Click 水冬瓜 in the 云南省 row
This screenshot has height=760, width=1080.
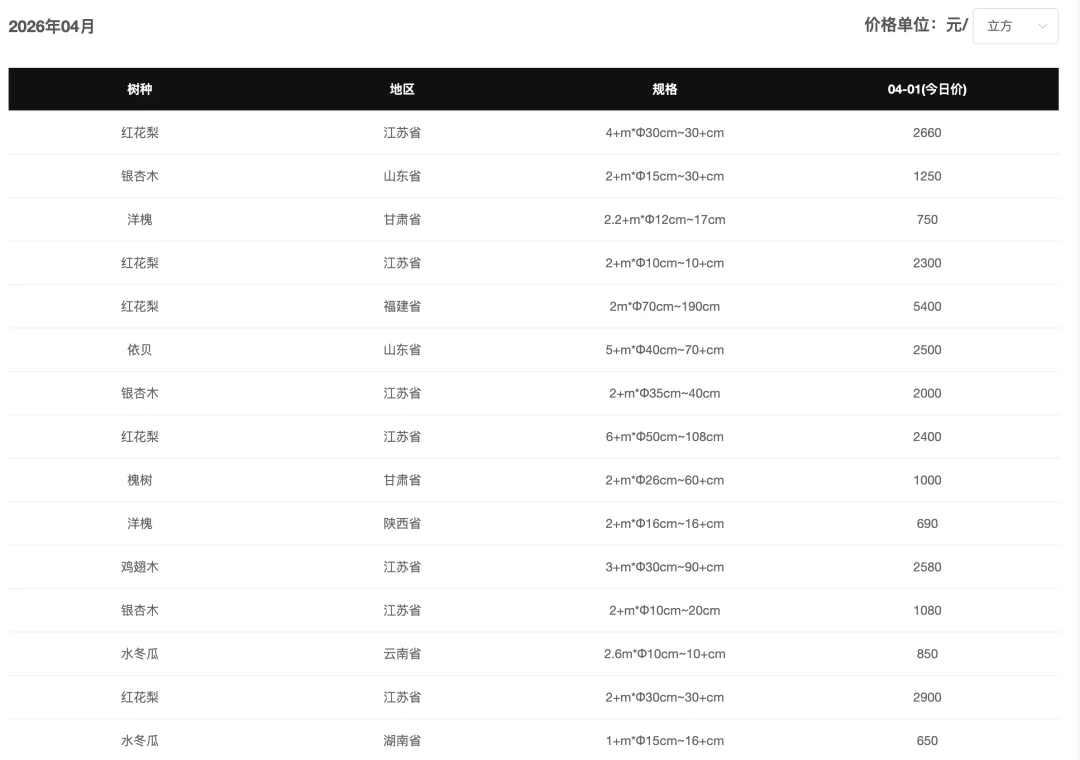(x=139, y=653)
